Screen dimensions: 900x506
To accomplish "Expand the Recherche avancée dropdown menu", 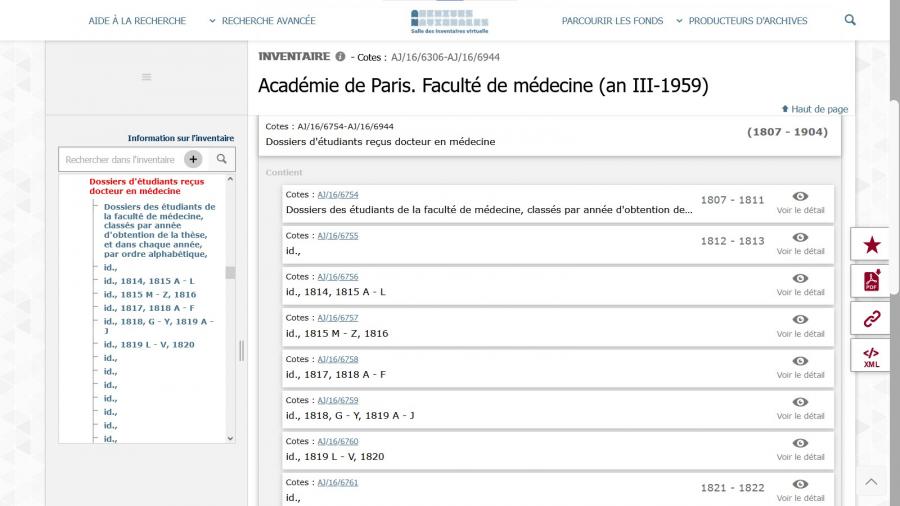I will tap(262, 21).
